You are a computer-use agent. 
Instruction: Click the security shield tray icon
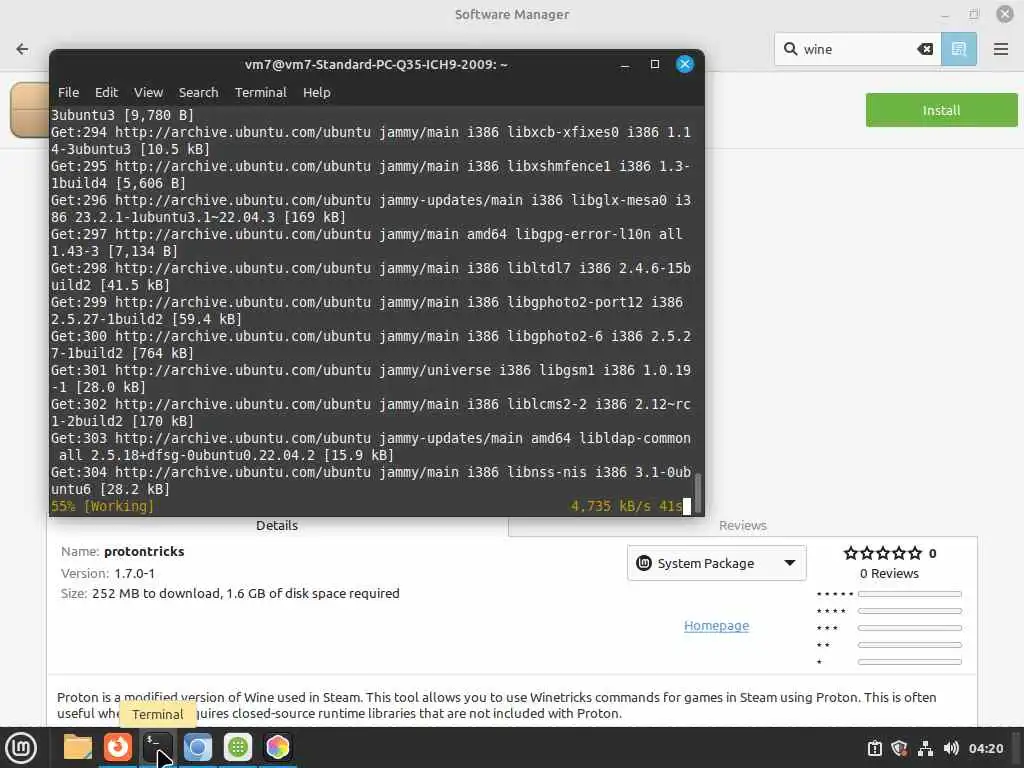[899, 748]
